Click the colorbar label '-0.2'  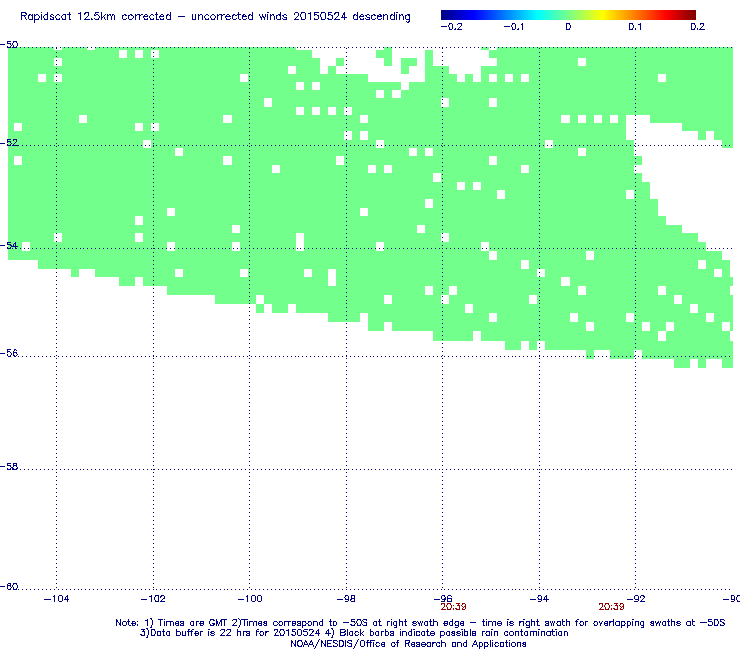click(x=452, y=27)
